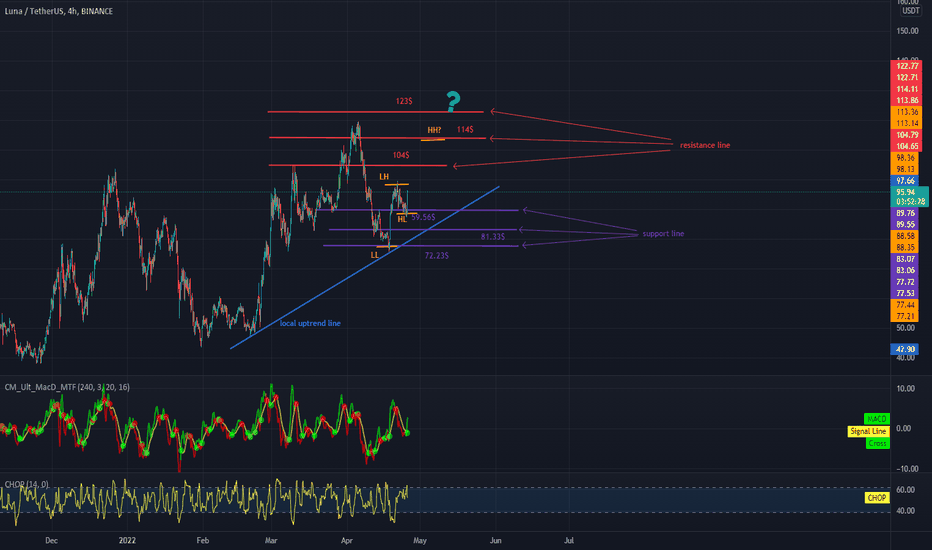Viewport: 932px width, 550px height.
Task: Click 10.00 on the MACD scale
Action: (x=906, y=389)
